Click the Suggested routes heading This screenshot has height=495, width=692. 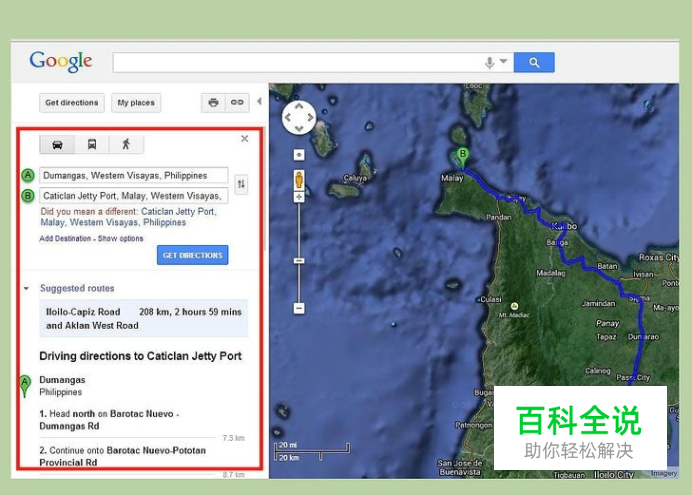point(77,289)
